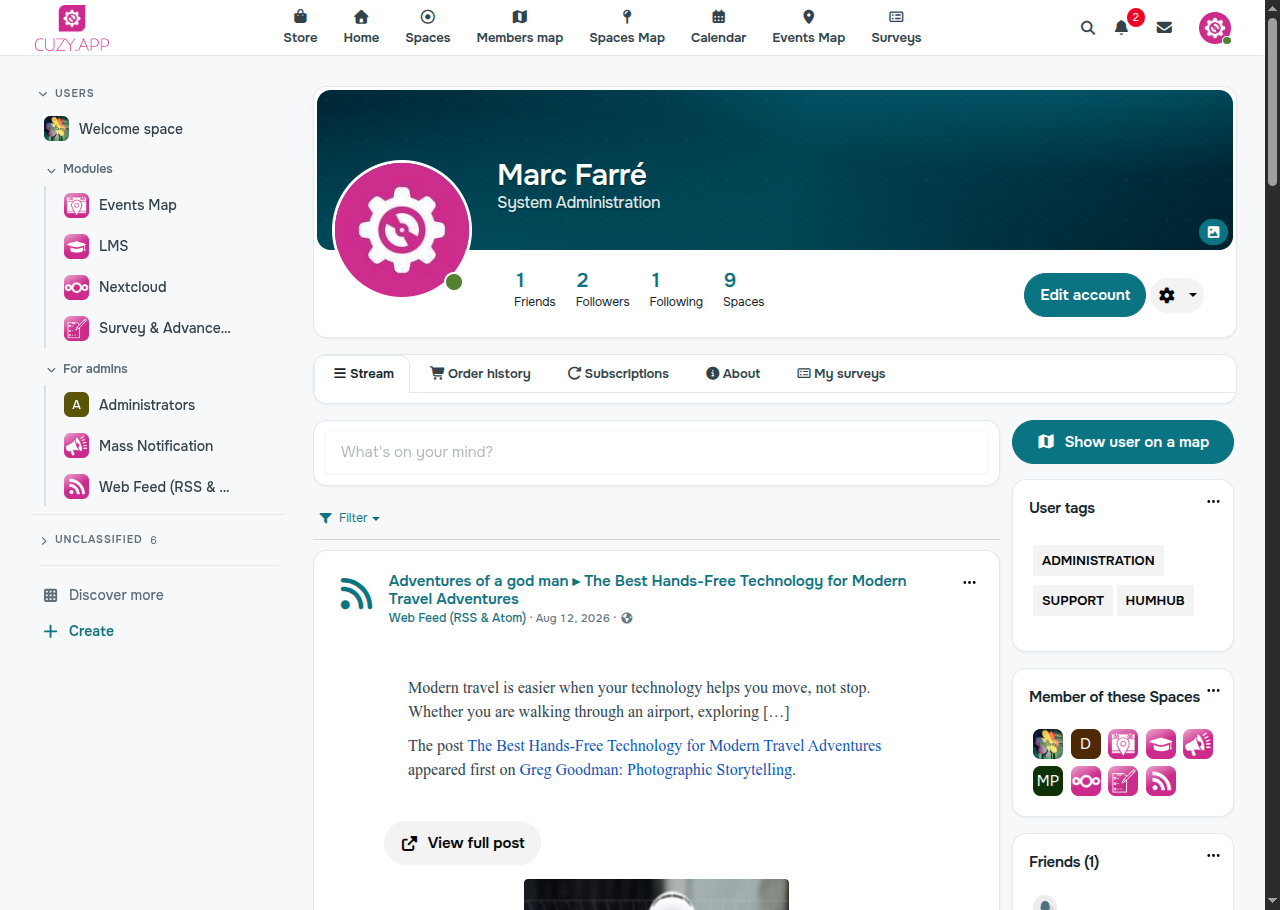
Task: Click the What's on your mind field
Action: [656, 452]
